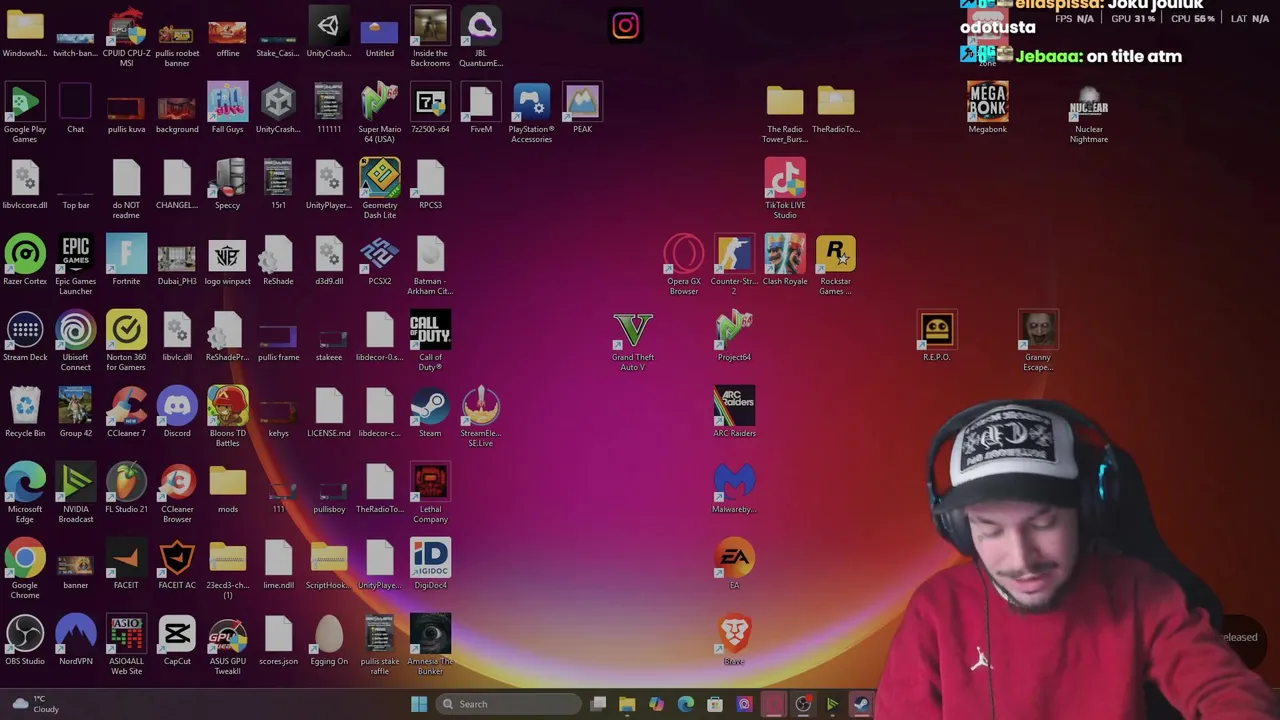
Task: Open PlayStation Accessories shortcut
Action: pos(531,113)
